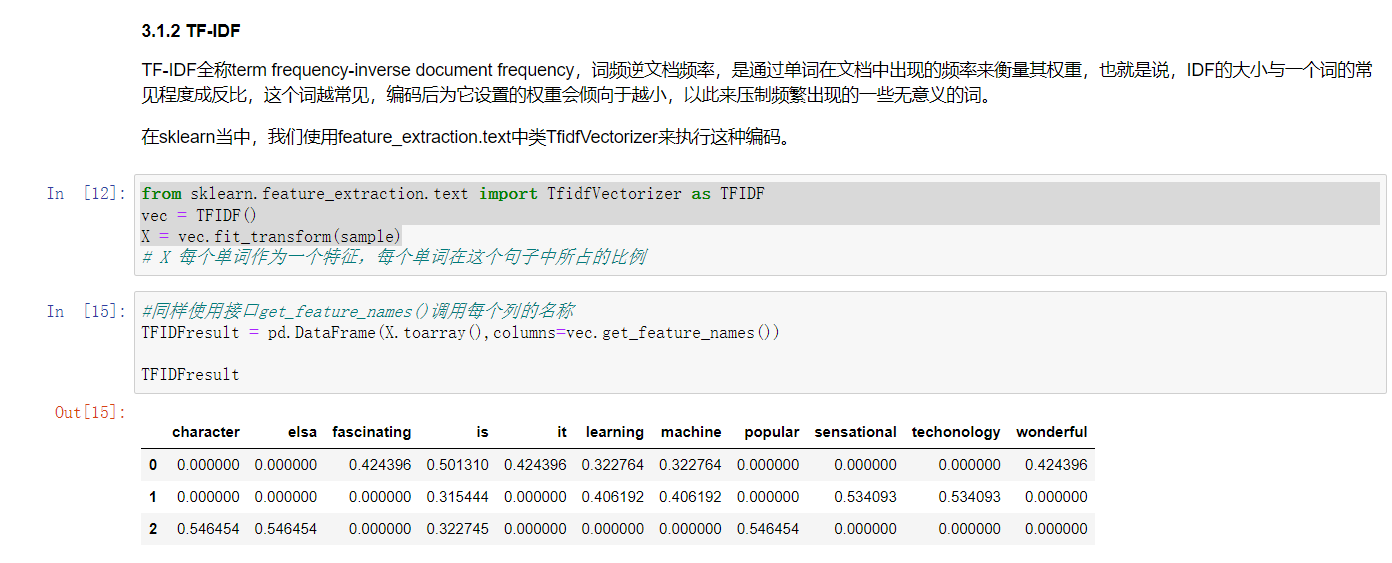Viewport: 1392px width, 563px height.
Task: Click the "character" column header
Action: coord(206,432)
